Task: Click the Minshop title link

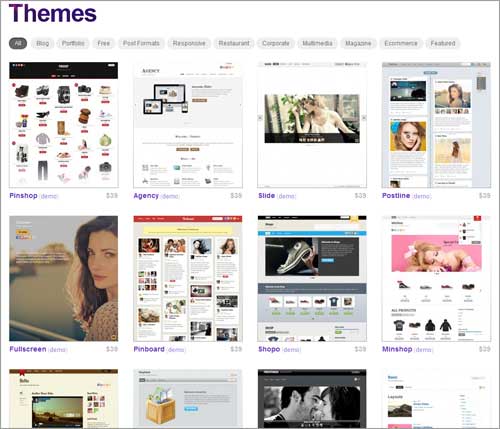Action: 397,349
